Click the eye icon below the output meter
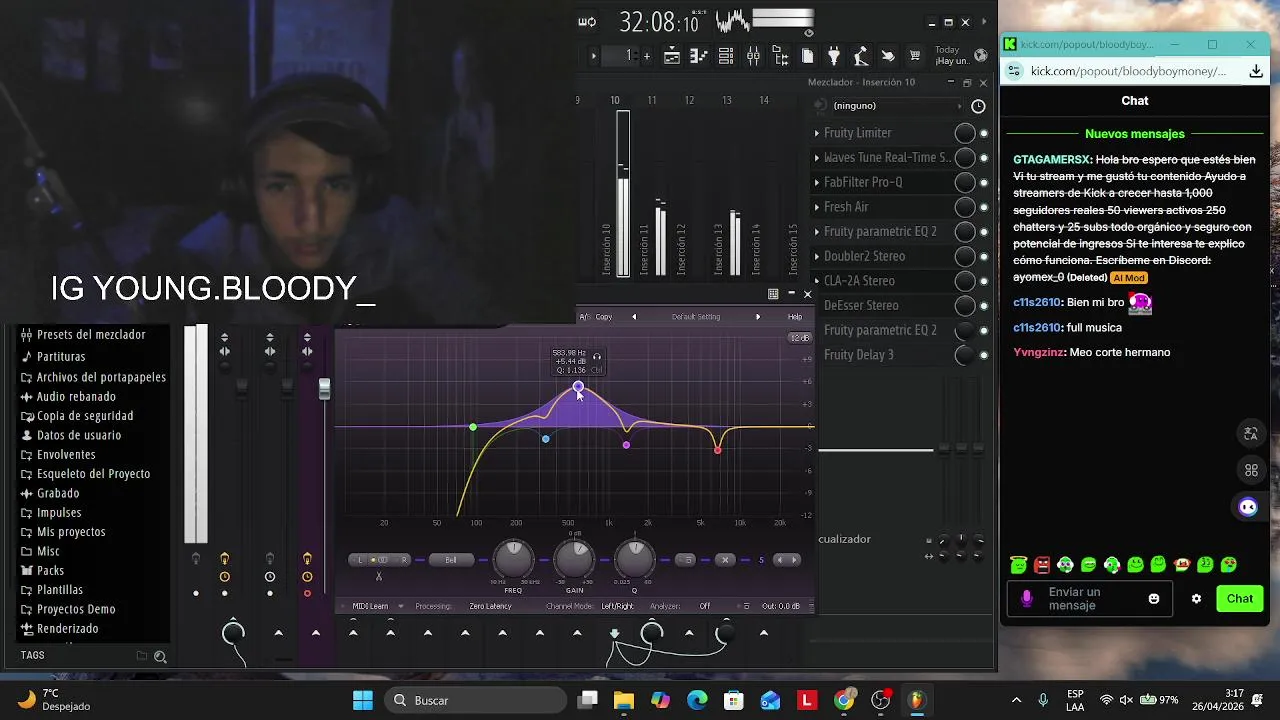 click(x=809, y=33)
